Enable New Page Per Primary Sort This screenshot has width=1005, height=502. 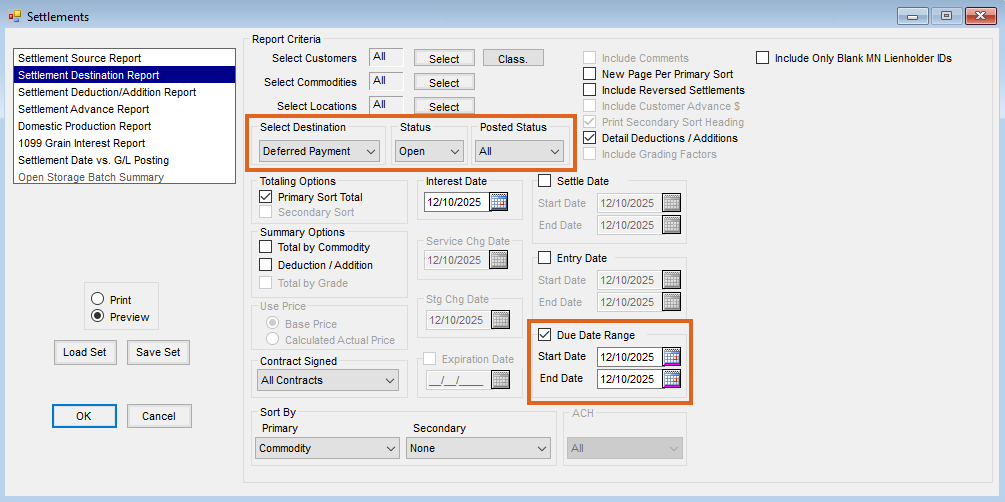(589, 74)
